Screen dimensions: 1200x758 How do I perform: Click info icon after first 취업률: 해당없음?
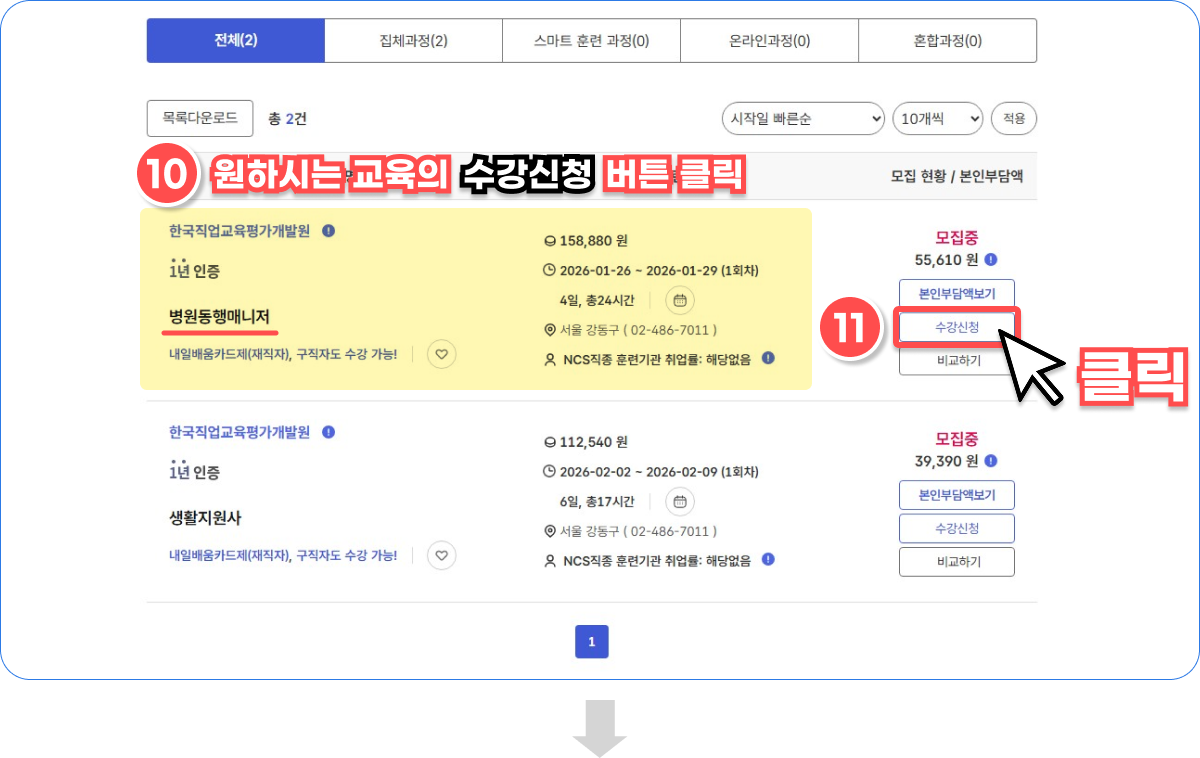tap(768, 358)
